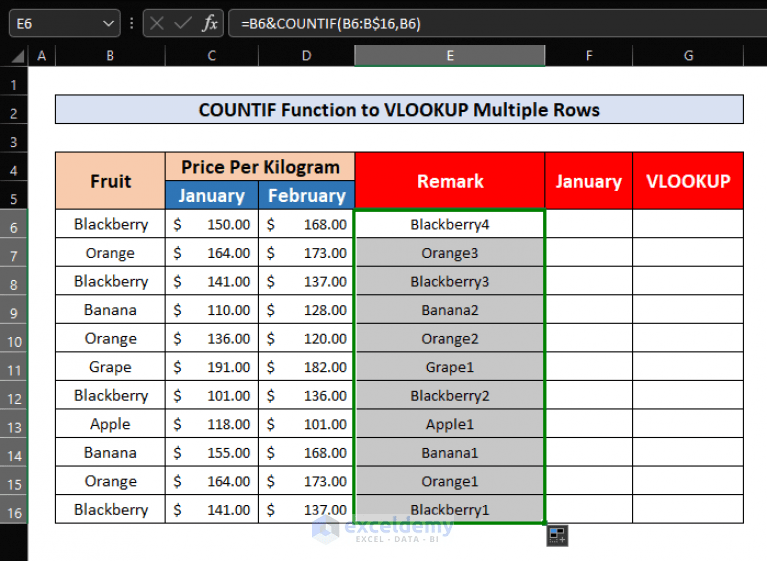Select column B header
767x561 pixels.
(x=110, y=56)
